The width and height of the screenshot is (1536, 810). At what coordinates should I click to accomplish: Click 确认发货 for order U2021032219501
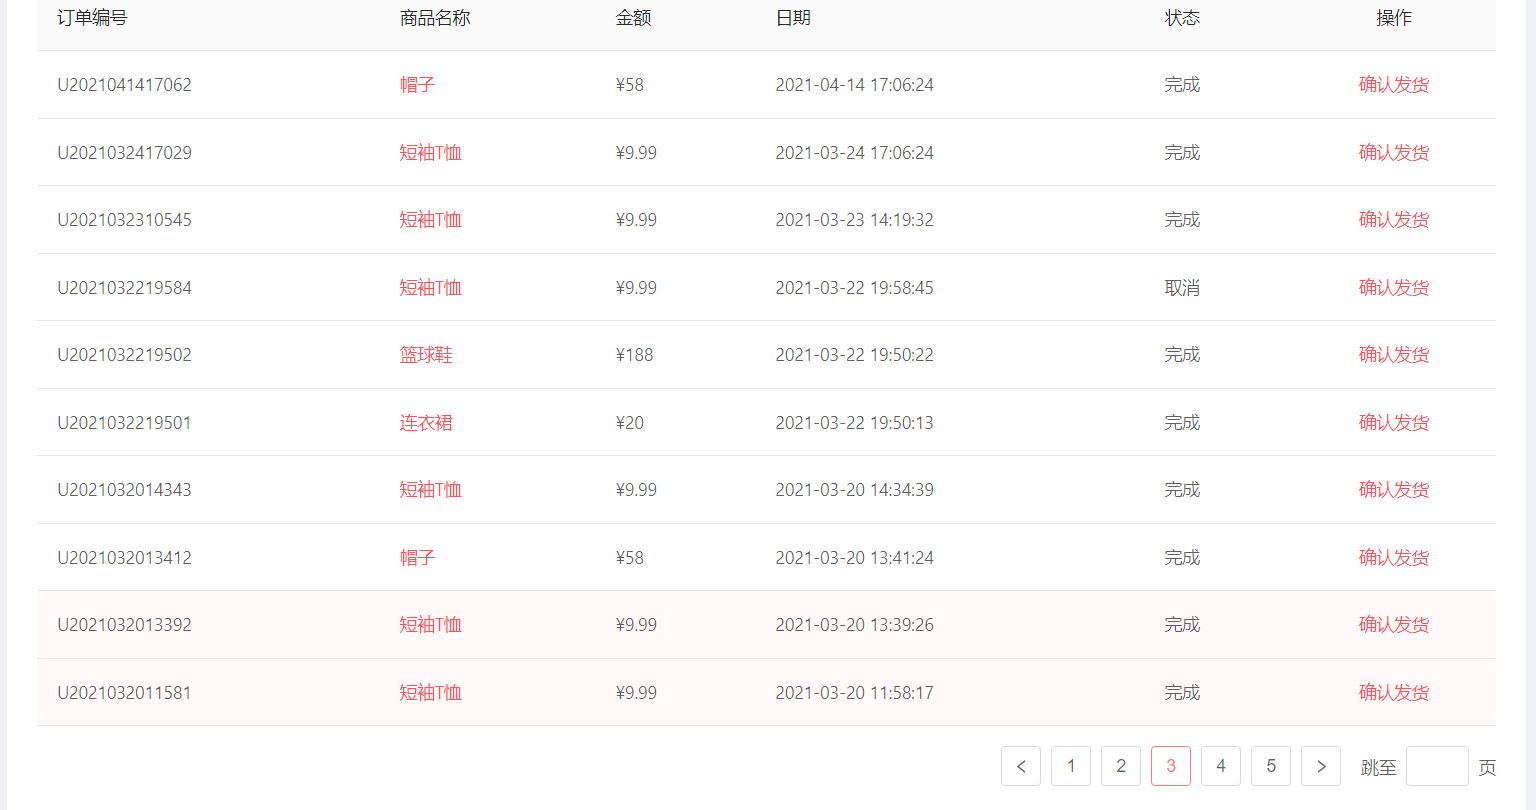(x=1394, y=423)
